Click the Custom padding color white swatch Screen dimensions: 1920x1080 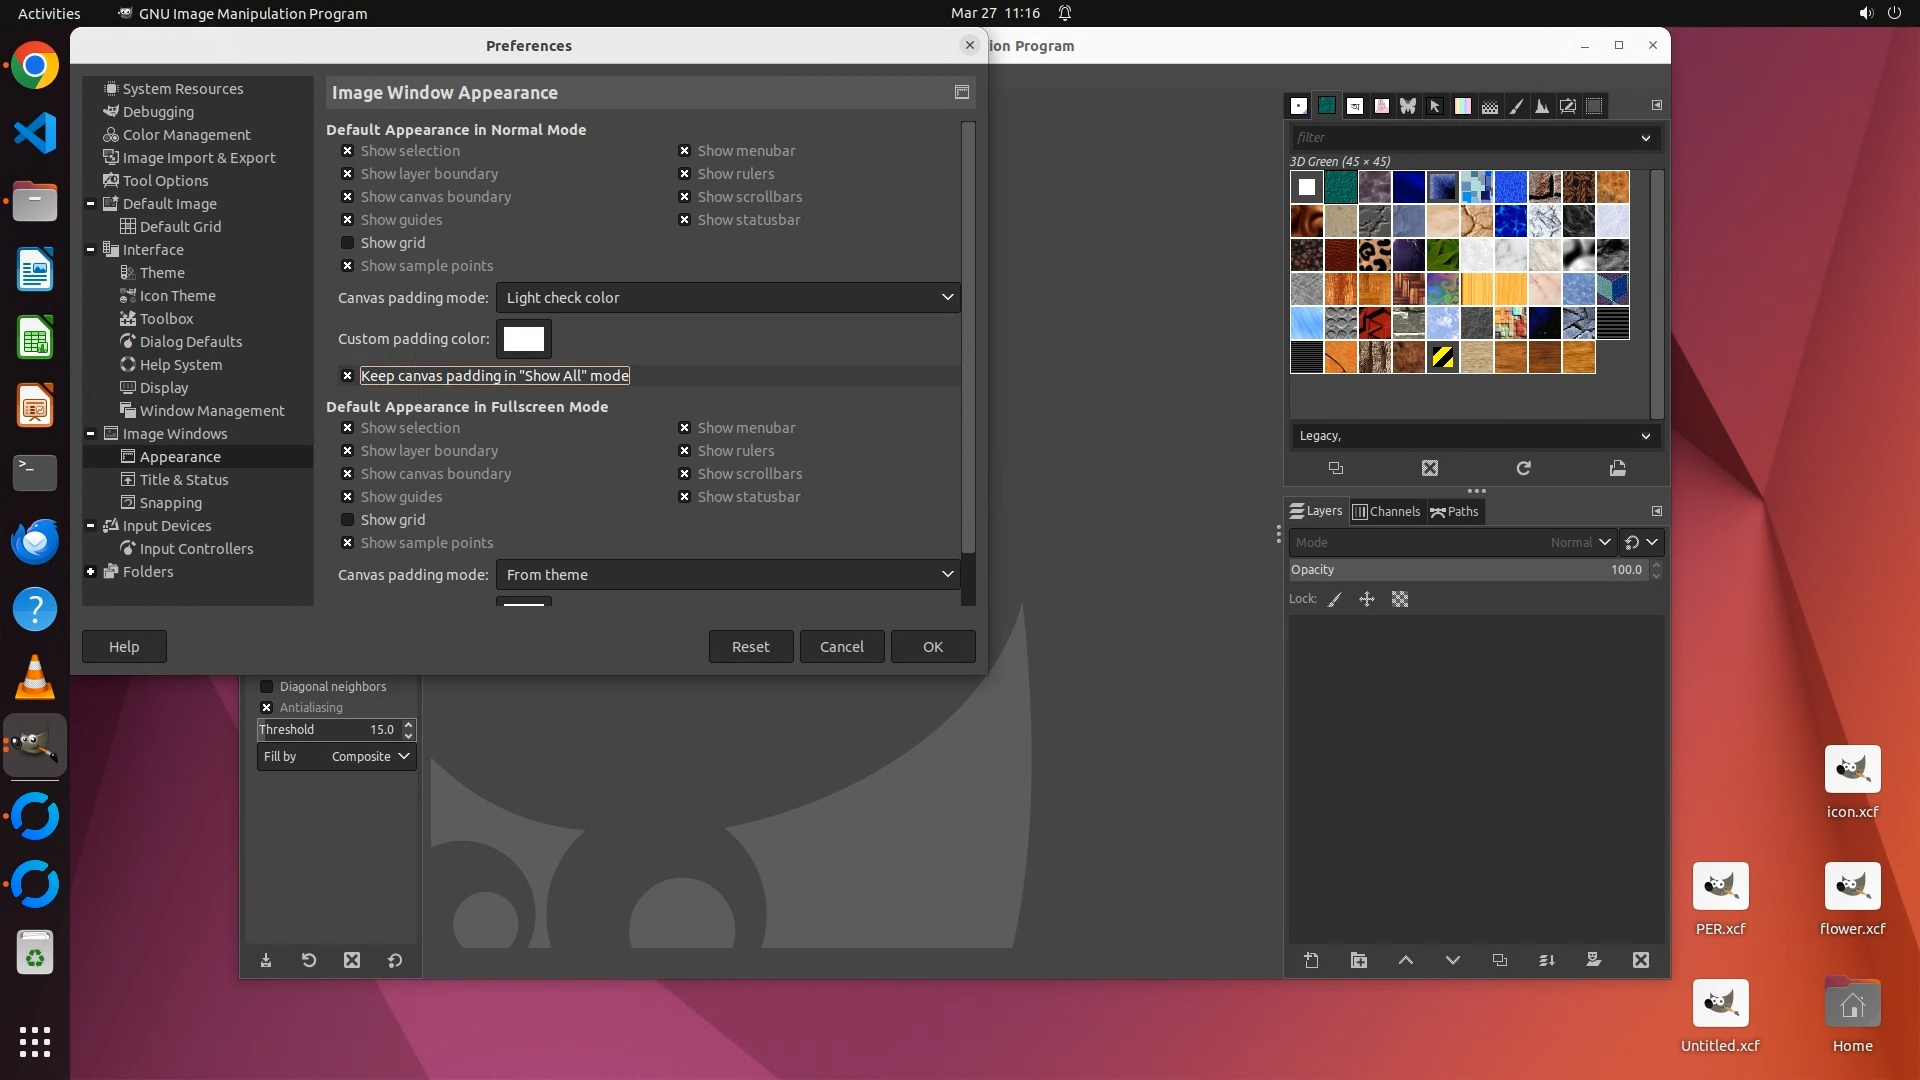pos(523,339)
